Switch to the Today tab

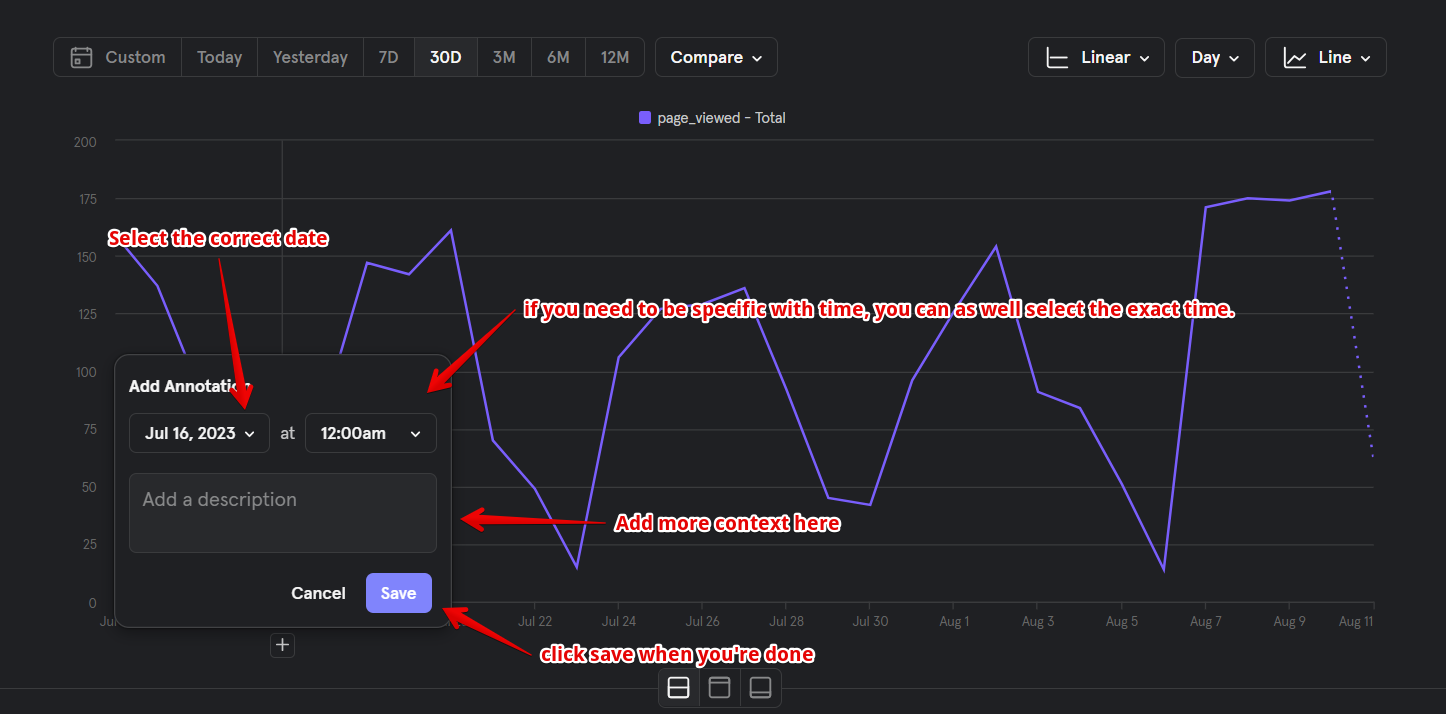click(219, 57)
